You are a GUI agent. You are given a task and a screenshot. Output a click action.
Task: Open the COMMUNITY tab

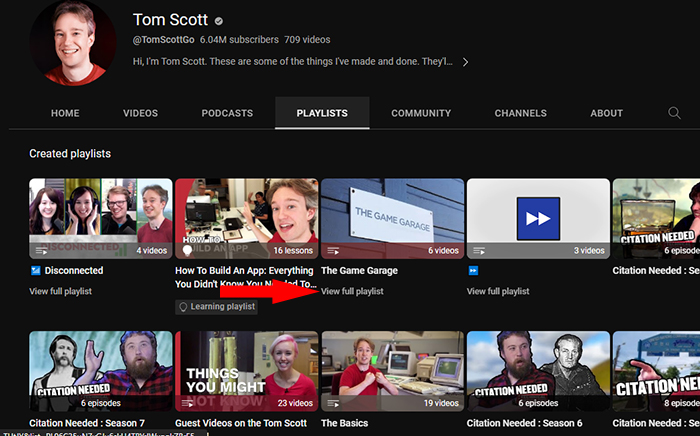click(x=421, y=113)
